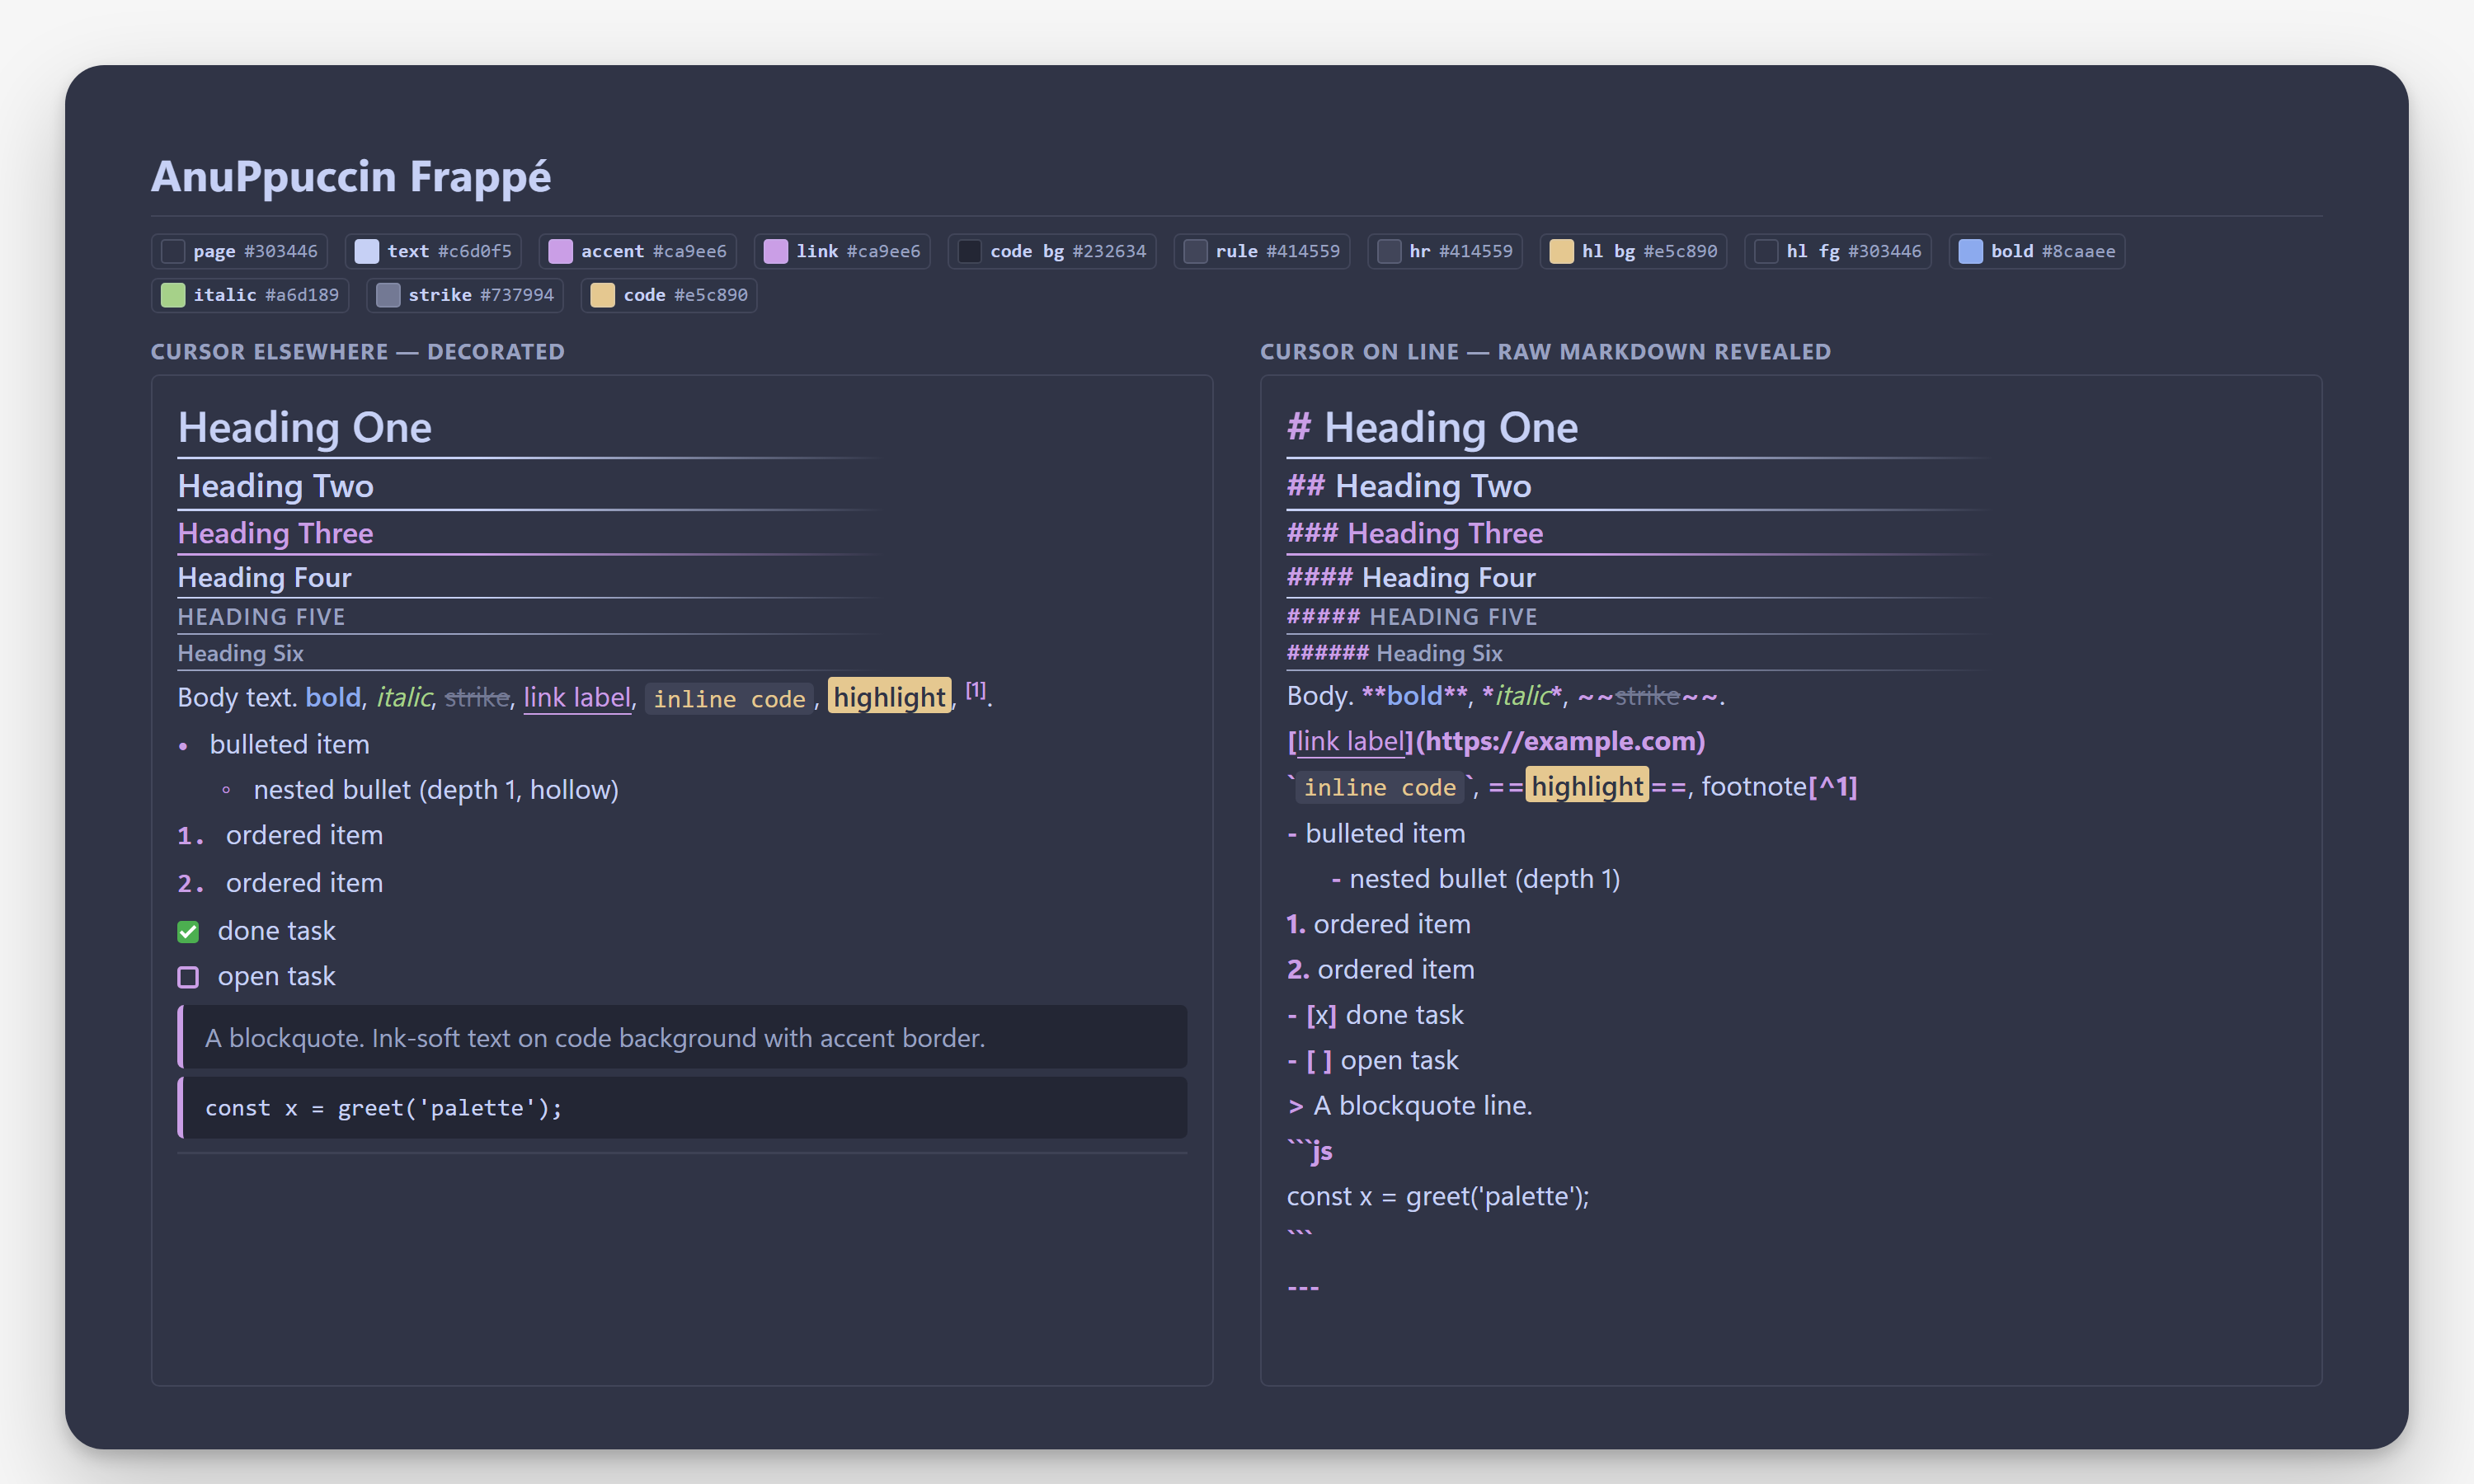Click the '- nested bullet (depth 1)' raw line

coord(1475,879)
